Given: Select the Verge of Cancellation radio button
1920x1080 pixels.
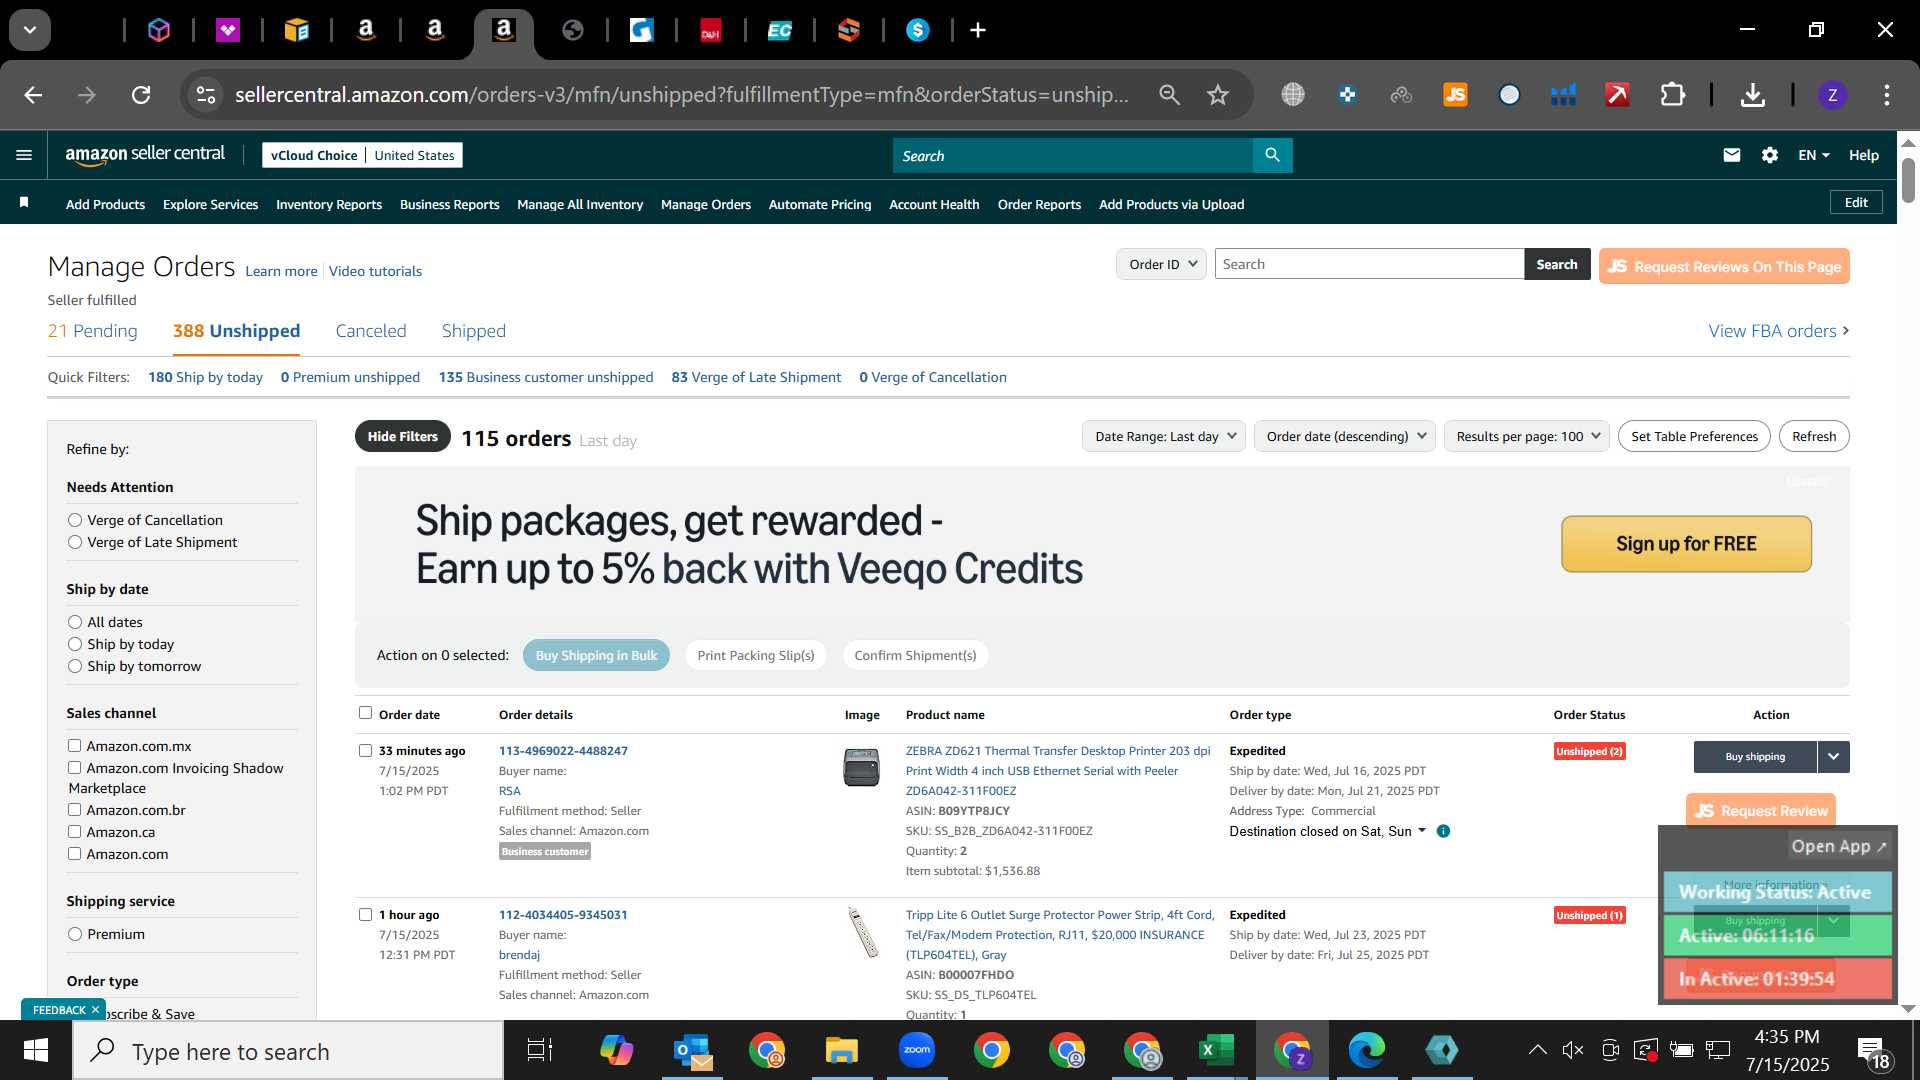Looking at the screenshot, I should pyautogui.click(x=75, y=520).
